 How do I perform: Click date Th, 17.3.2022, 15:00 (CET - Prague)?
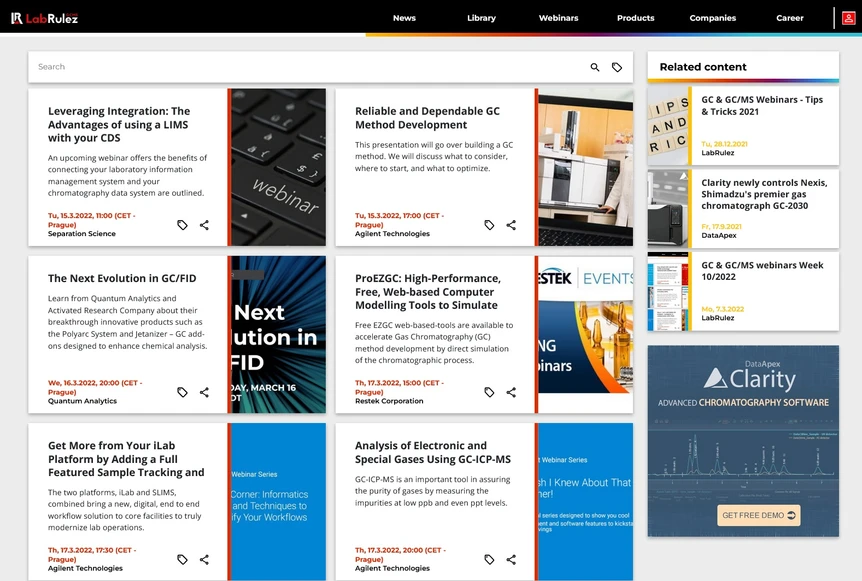tap(399, 387)
